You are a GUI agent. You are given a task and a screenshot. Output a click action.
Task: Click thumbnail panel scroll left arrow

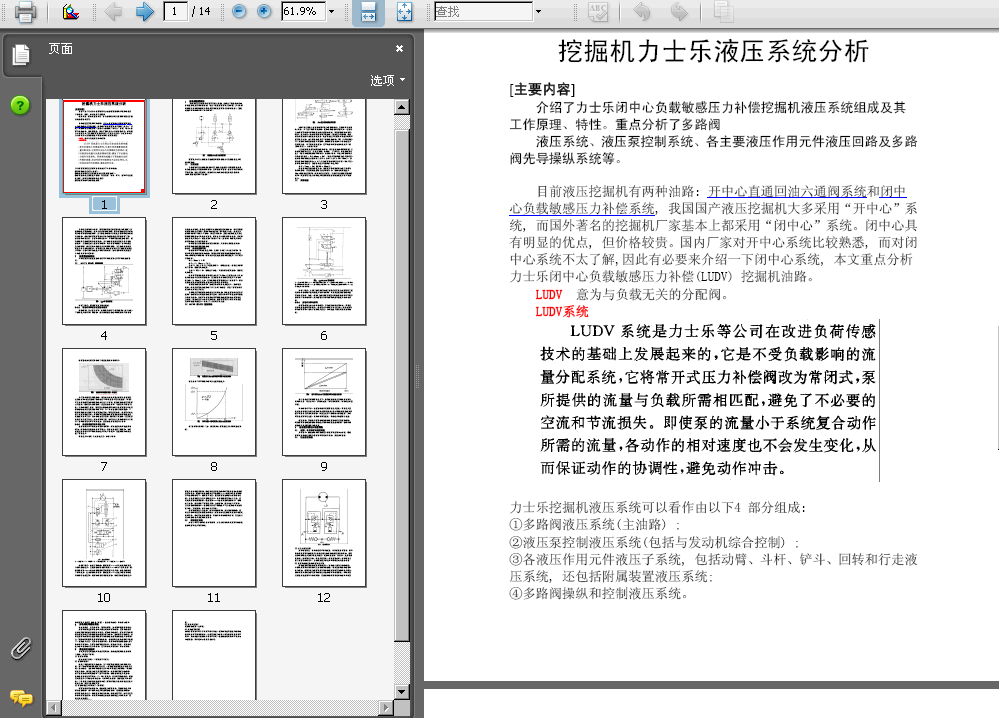click(54, 707)
